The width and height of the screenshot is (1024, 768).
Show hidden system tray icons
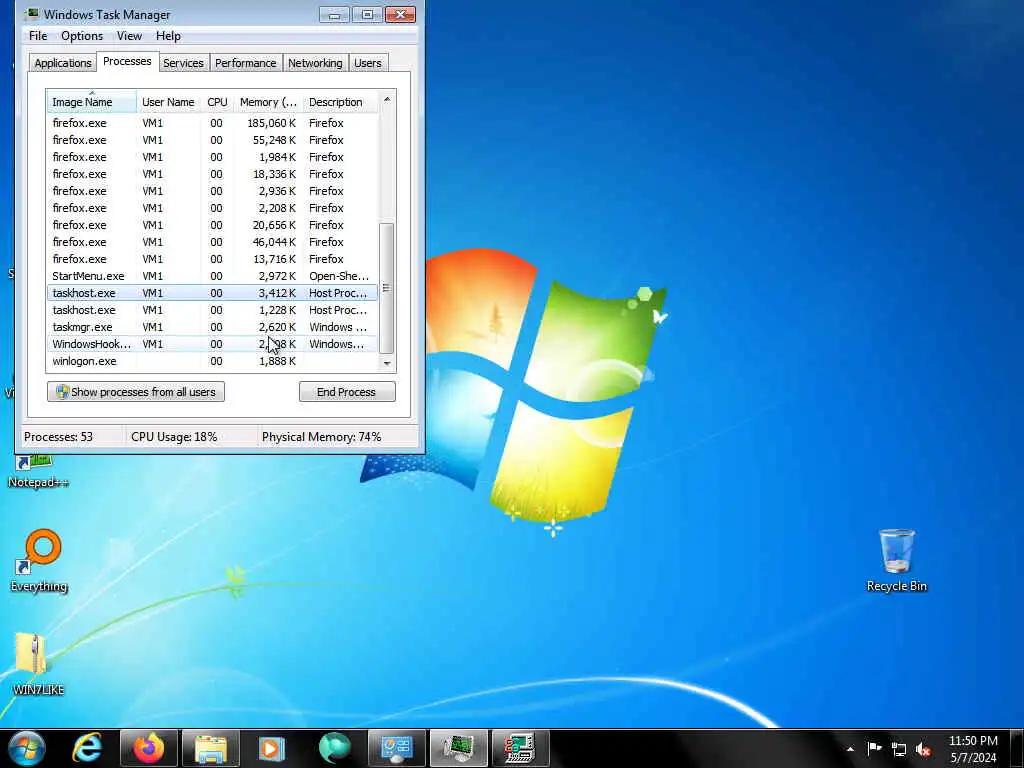(850, 749)
